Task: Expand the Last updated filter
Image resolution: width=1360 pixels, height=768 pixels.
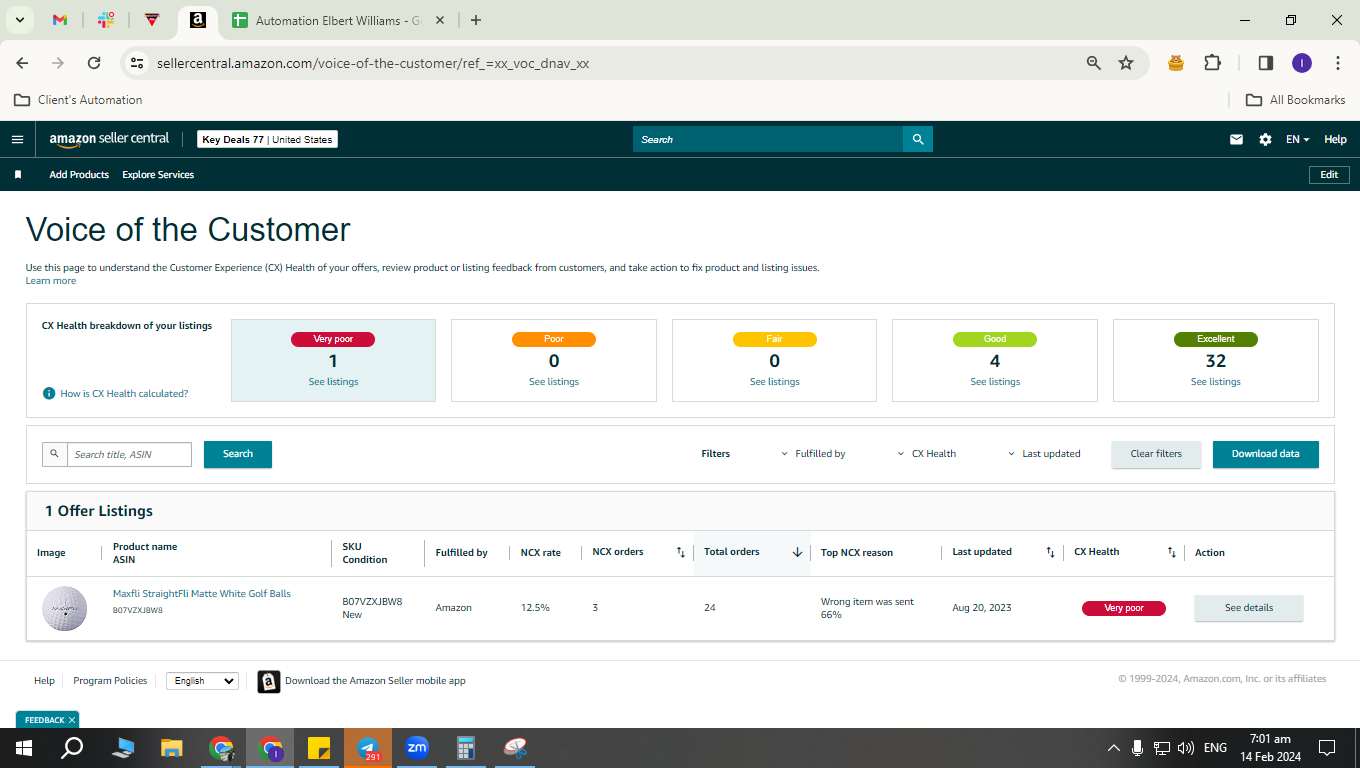Action: 1044,454
